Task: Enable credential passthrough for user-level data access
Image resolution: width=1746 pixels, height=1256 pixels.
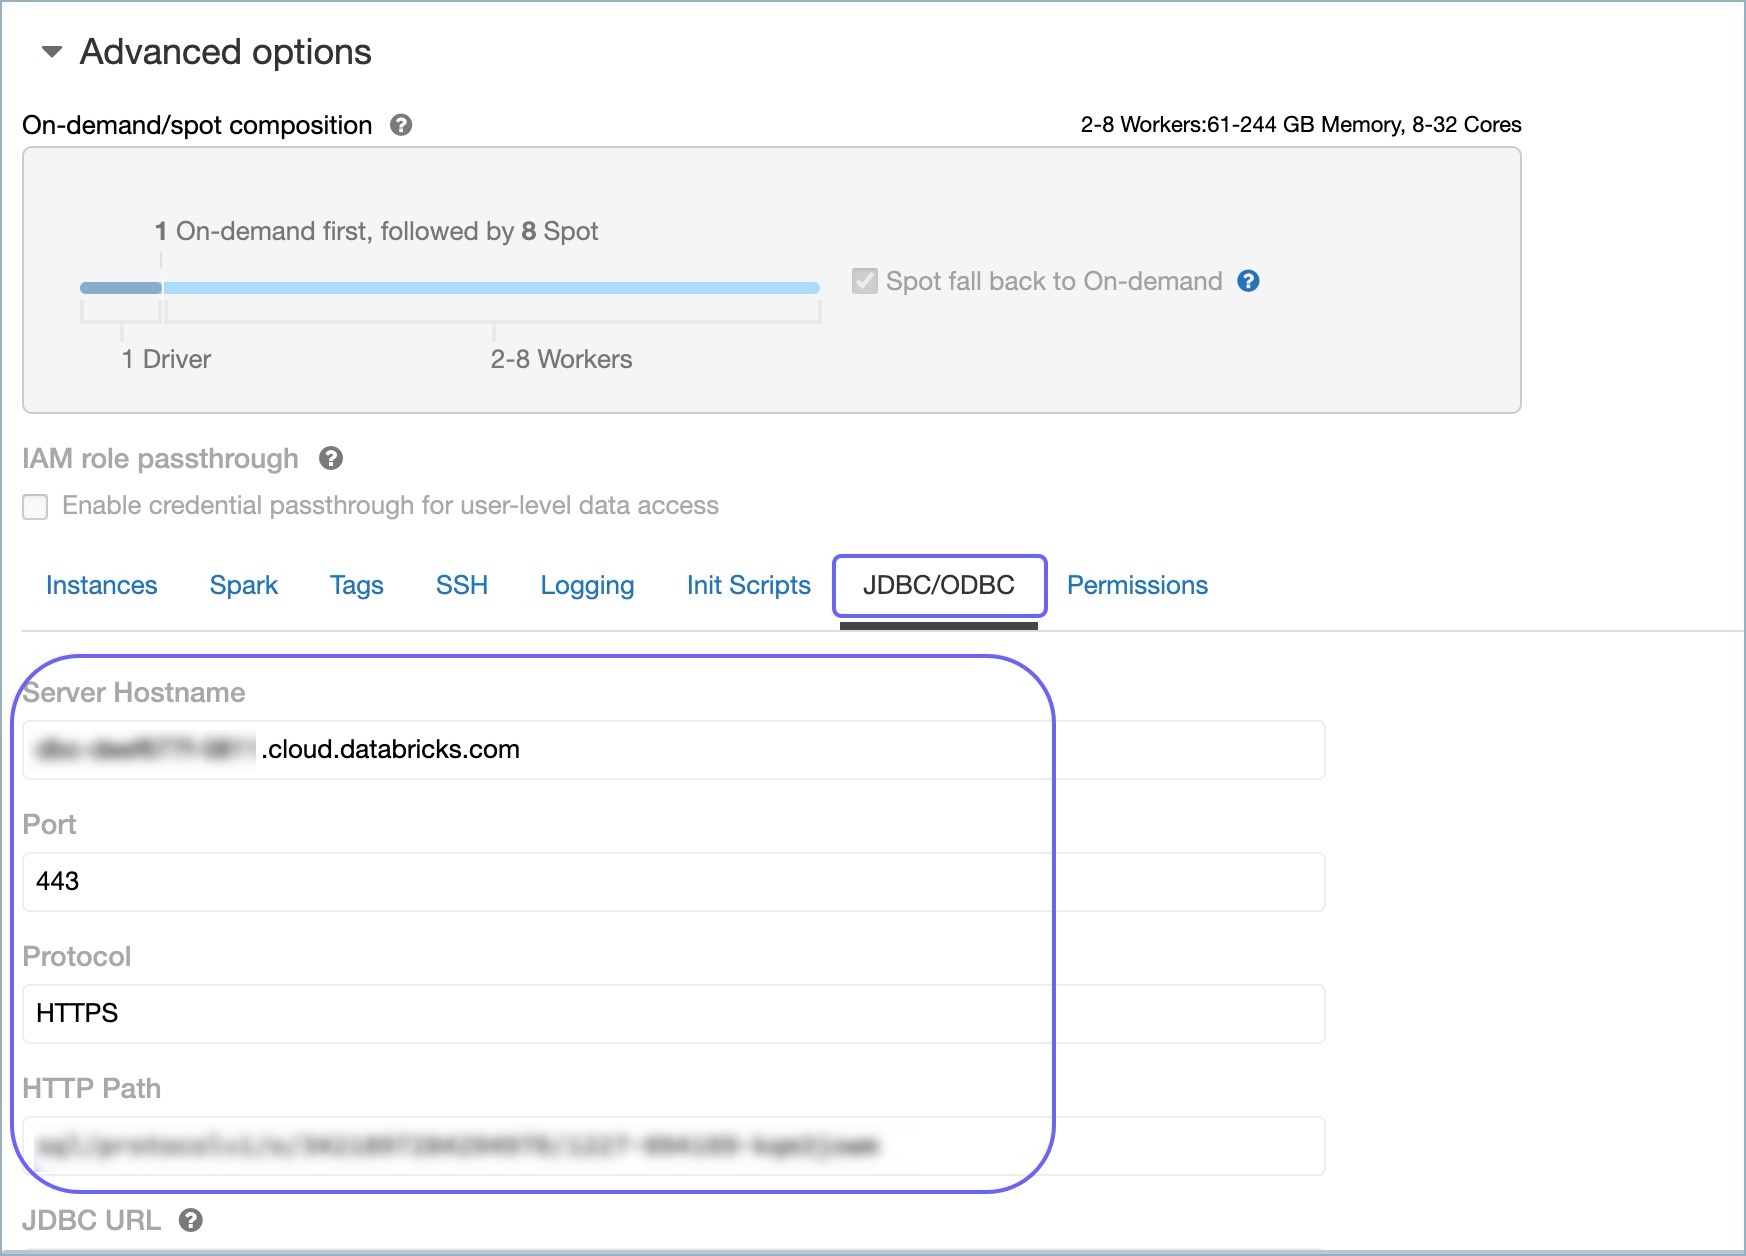Action: tap(35, 507)
